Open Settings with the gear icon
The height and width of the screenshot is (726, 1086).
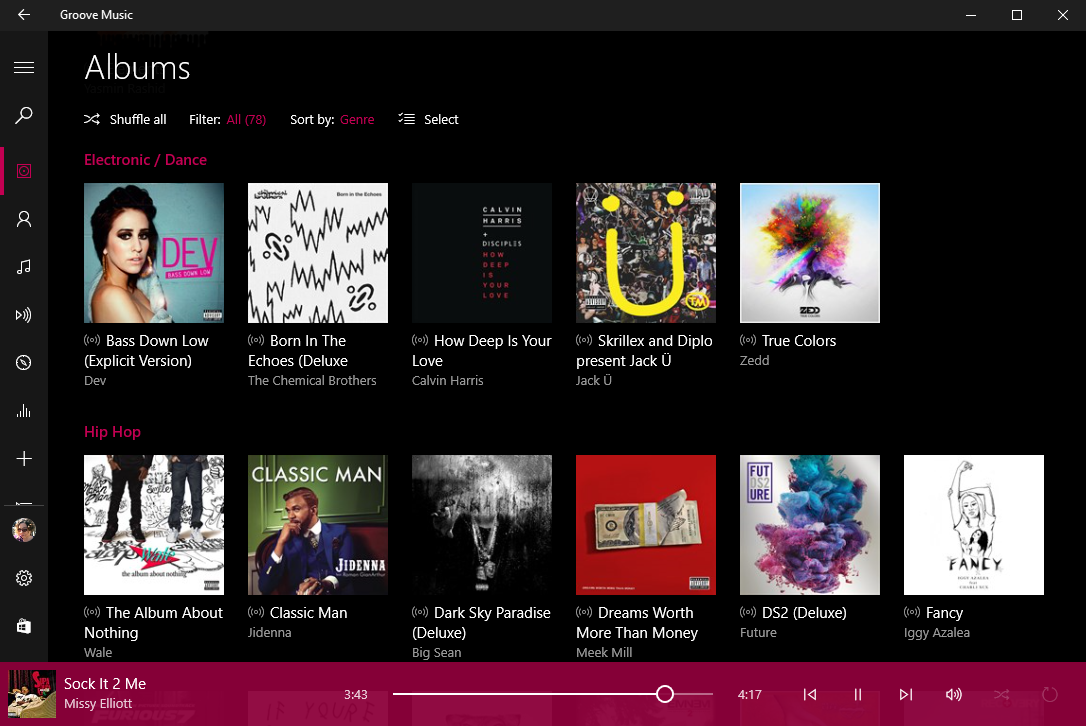point(24,578)
